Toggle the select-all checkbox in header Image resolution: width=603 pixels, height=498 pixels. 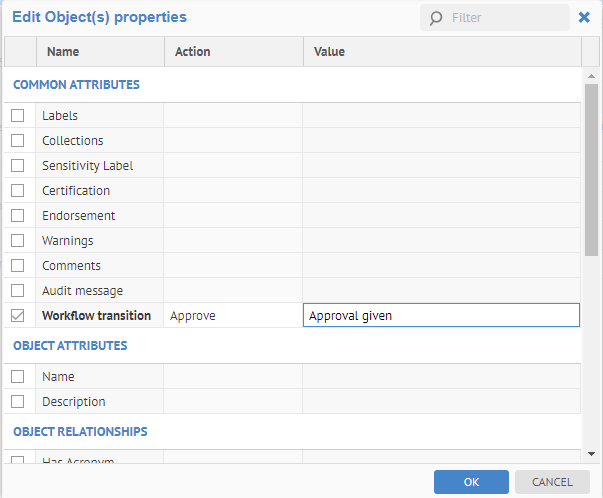point(18,52)
